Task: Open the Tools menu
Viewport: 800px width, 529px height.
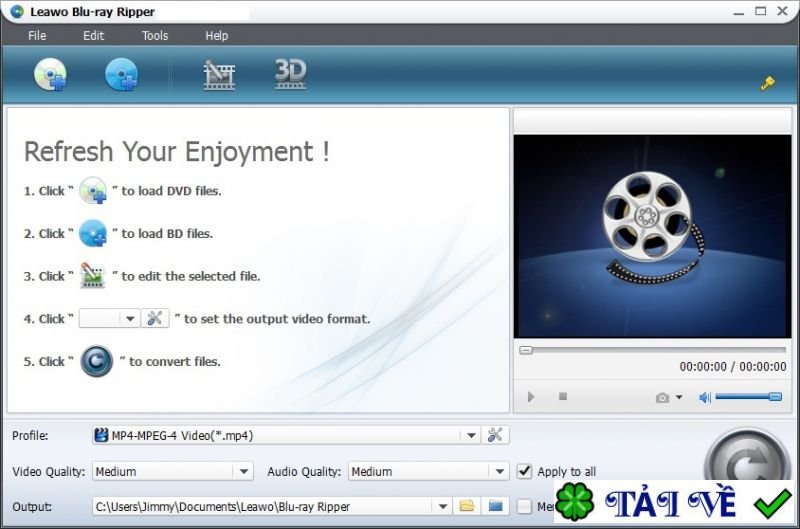Action: pos(155,35)
